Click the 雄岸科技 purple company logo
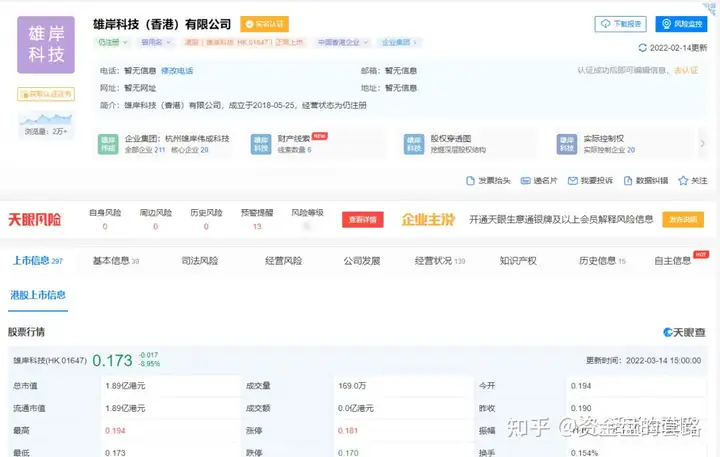 point(46,45)
